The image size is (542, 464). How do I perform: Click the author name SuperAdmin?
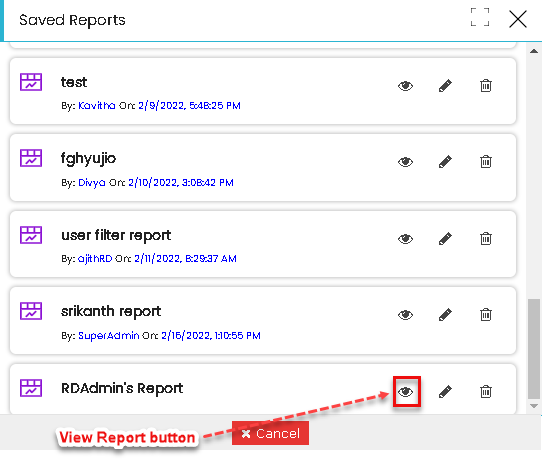tap(109, 335)
